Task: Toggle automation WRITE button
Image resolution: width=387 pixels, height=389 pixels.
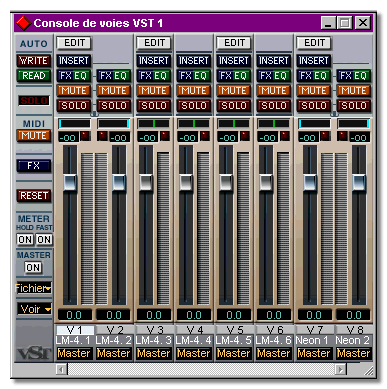Action: pos(34,61)
